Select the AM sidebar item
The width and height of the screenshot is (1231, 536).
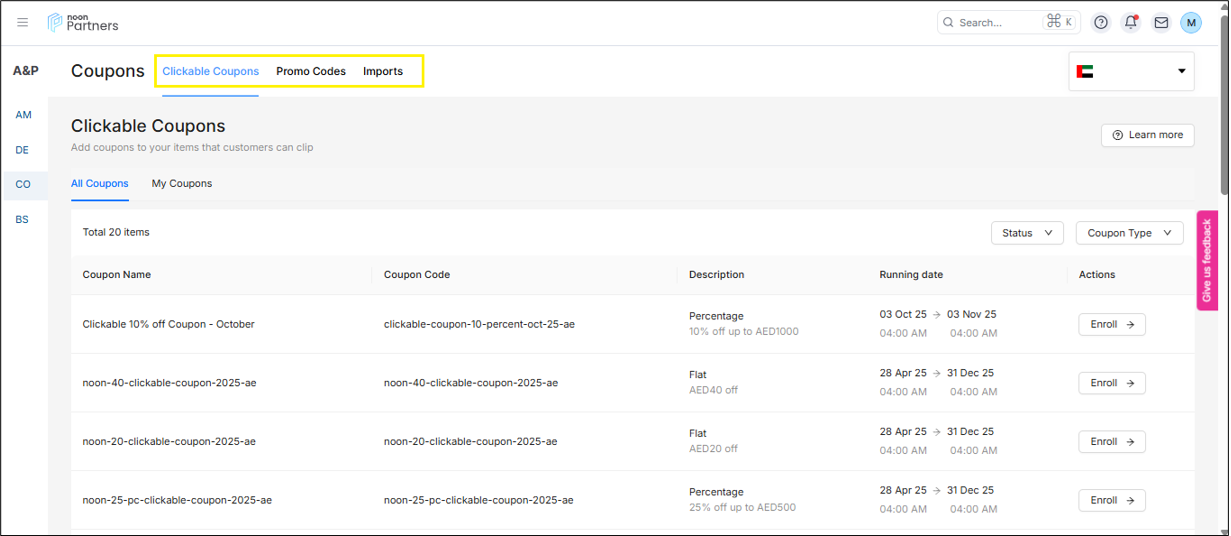click(x=23, y=115)
